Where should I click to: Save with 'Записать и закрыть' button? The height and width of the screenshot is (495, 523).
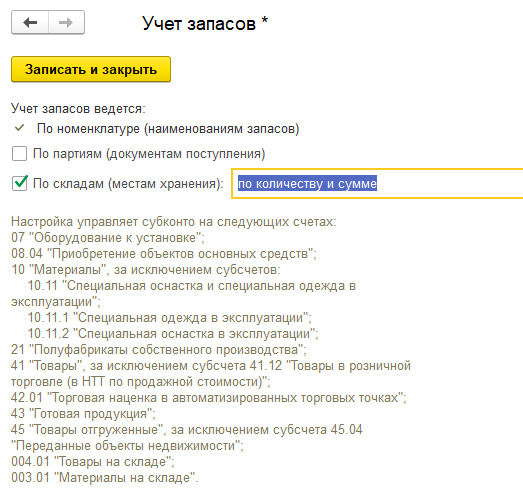[x=91, y=69]
